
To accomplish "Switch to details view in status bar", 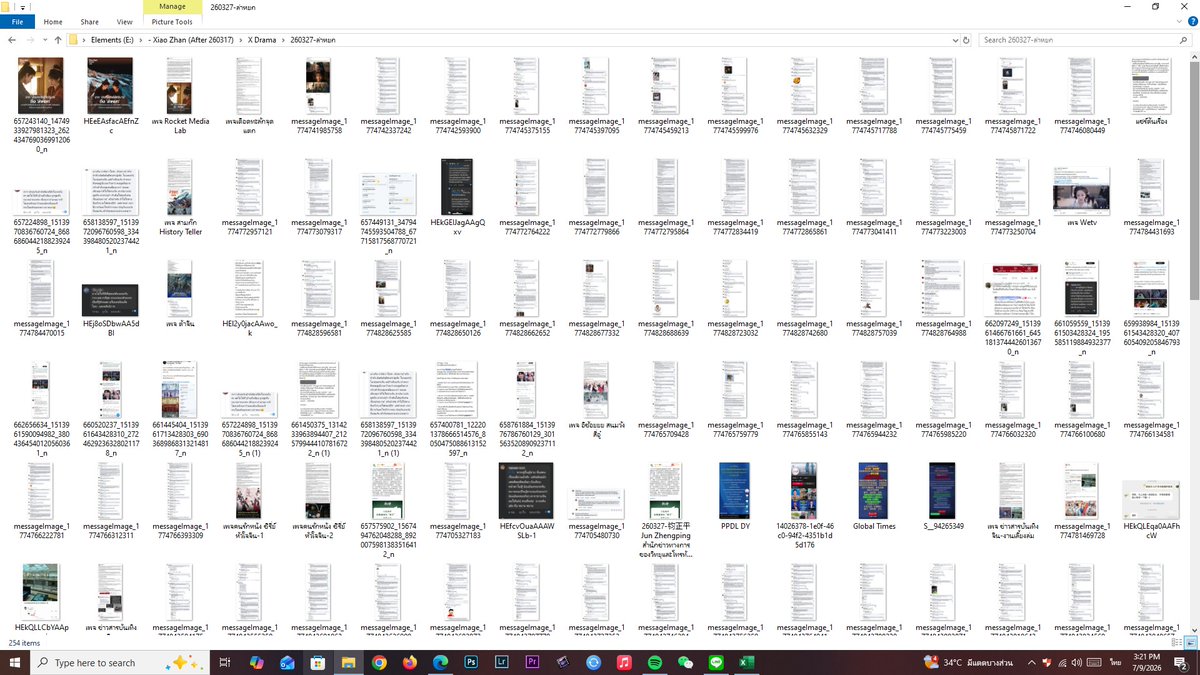I will [x=1176, y=643].
